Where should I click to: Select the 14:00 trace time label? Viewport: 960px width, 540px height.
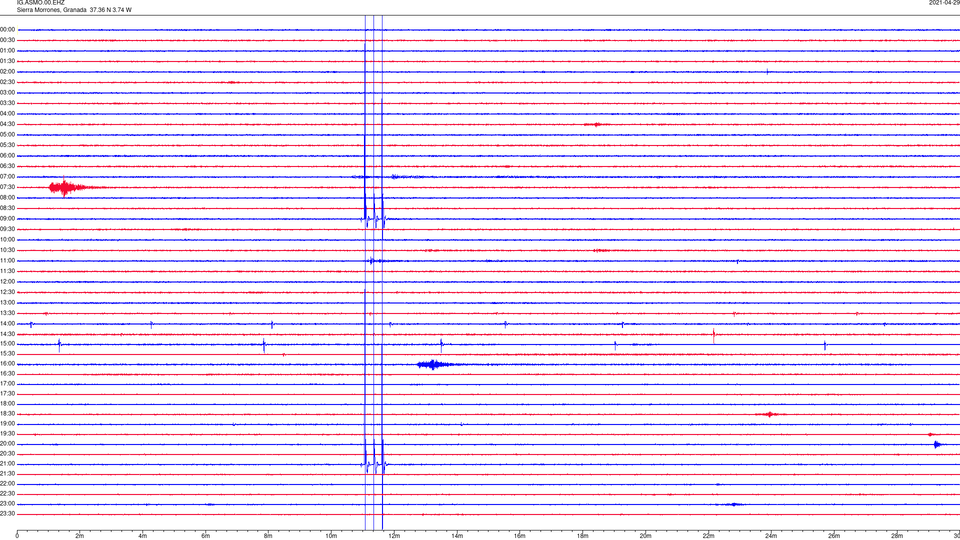[x=7, y=323]
